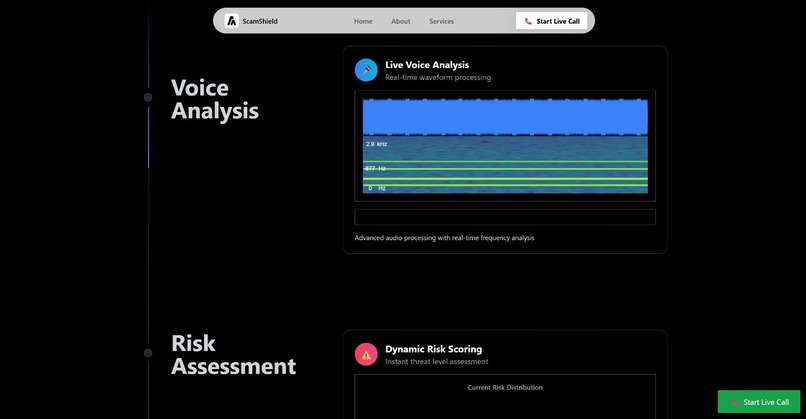Click the ScamShield brand name
The height and width of the screenshot is (419, 806).
260,21
